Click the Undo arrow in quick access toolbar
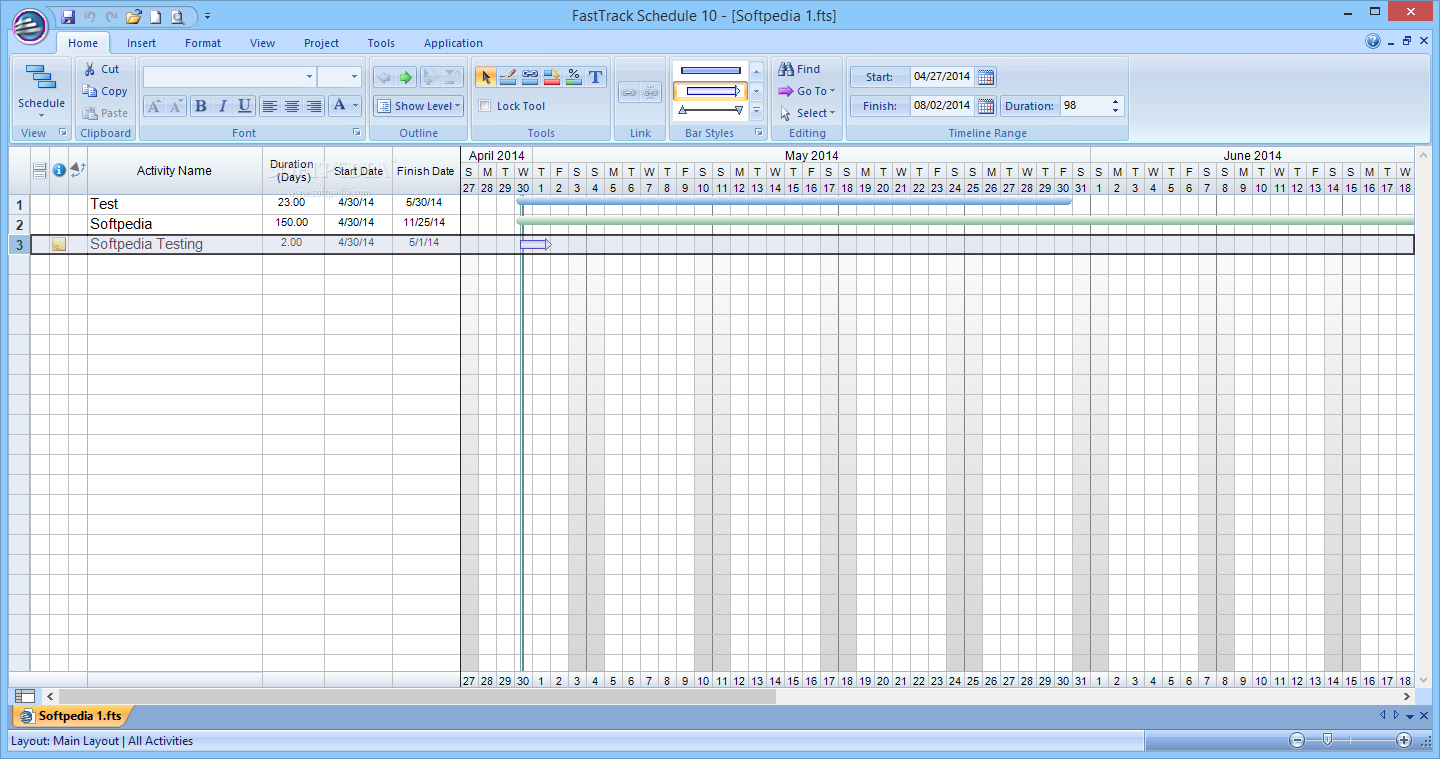Image resolution: width=1440 pixels, height=759 pixels. 90,17
